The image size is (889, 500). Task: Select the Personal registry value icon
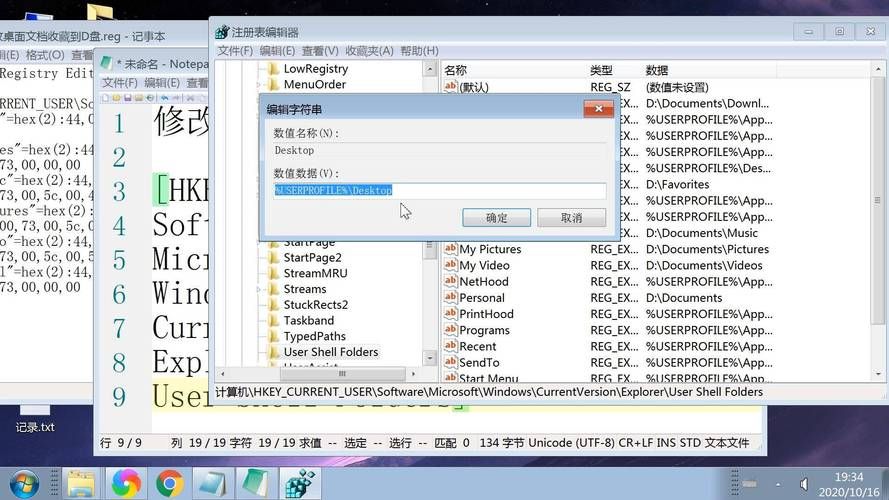click(x=451, y=297)
